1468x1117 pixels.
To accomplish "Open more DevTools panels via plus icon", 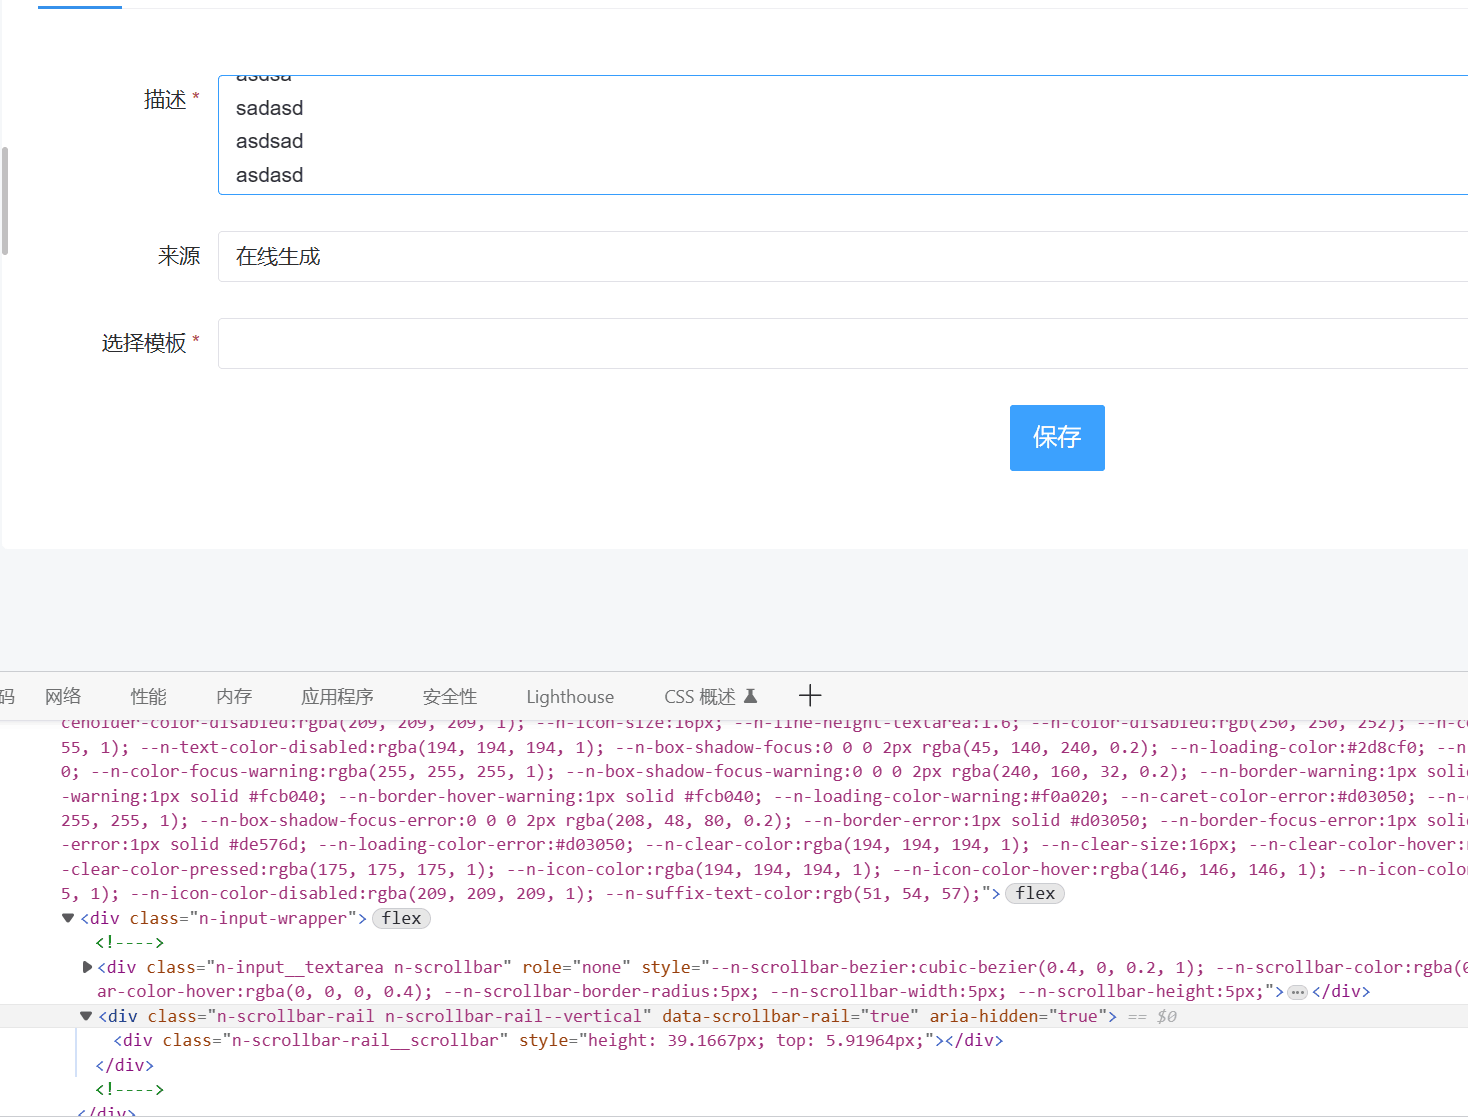I will point(809,695).
